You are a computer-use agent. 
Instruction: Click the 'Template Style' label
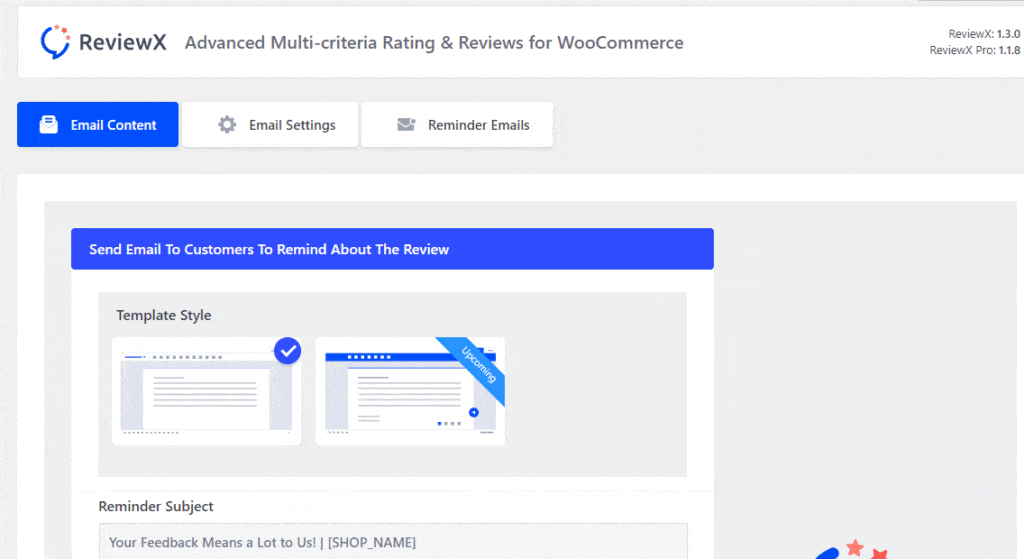point(164,315)
